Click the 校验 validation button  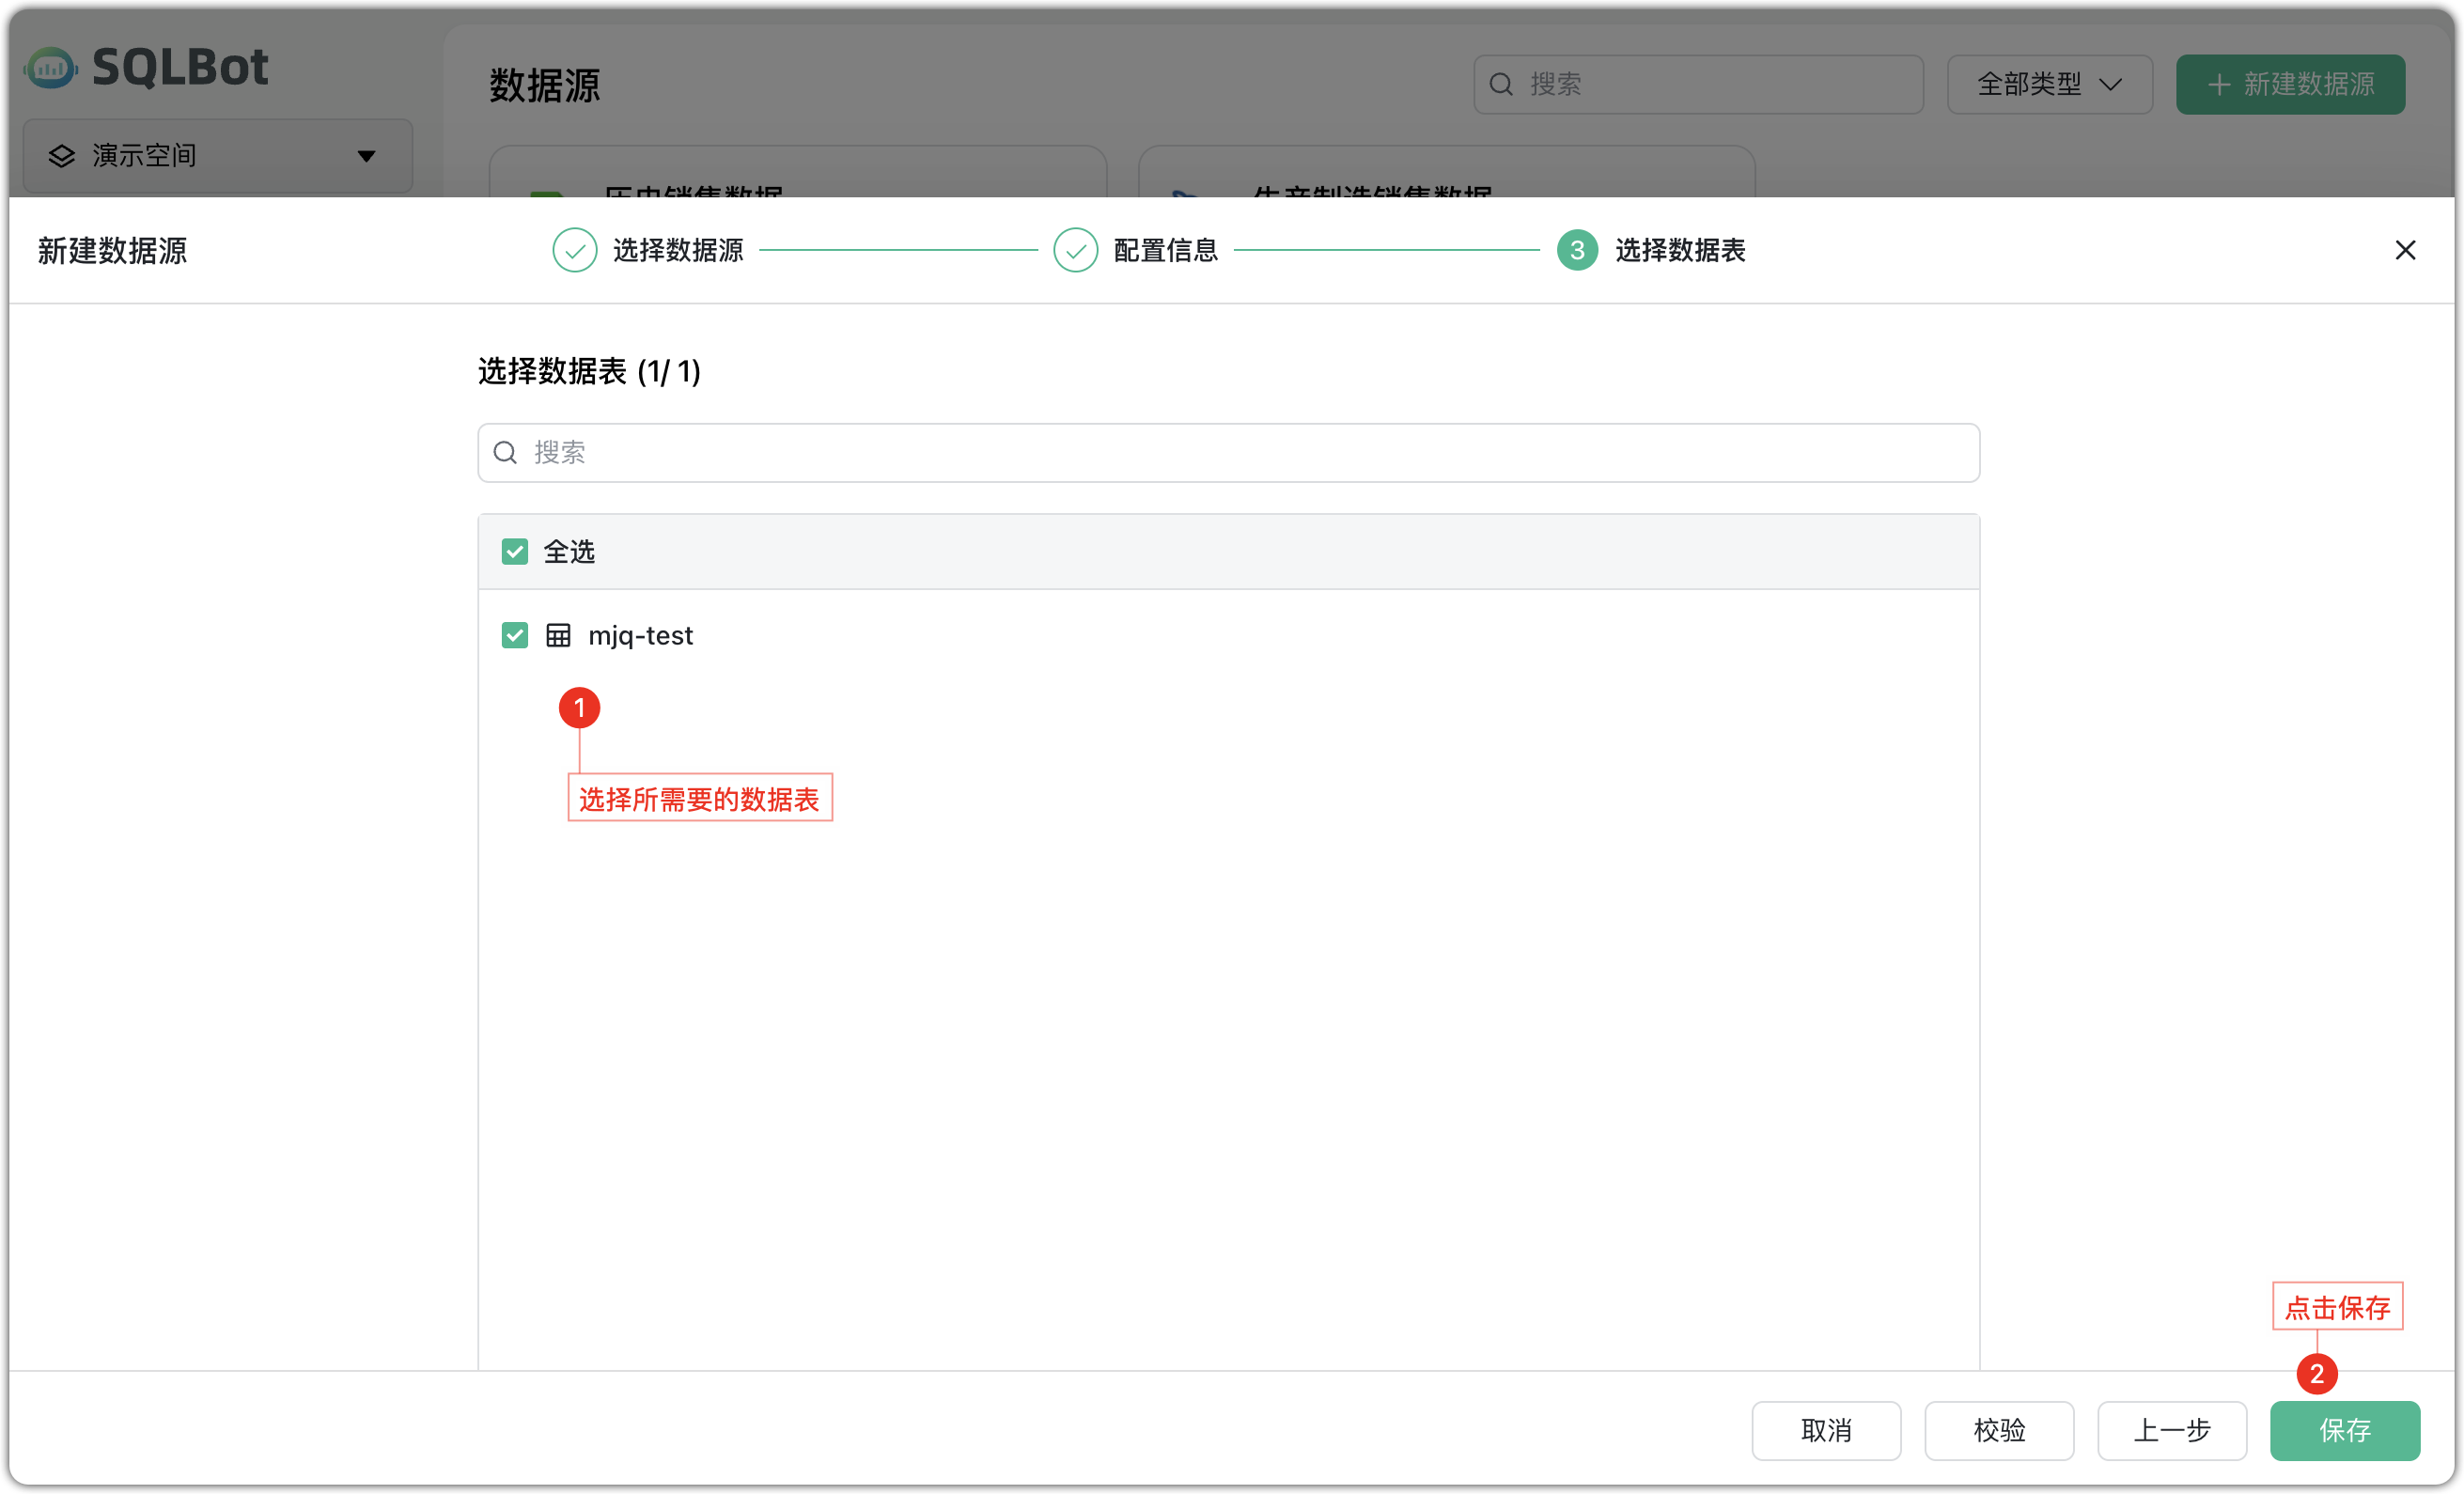pos(1998,1430)
